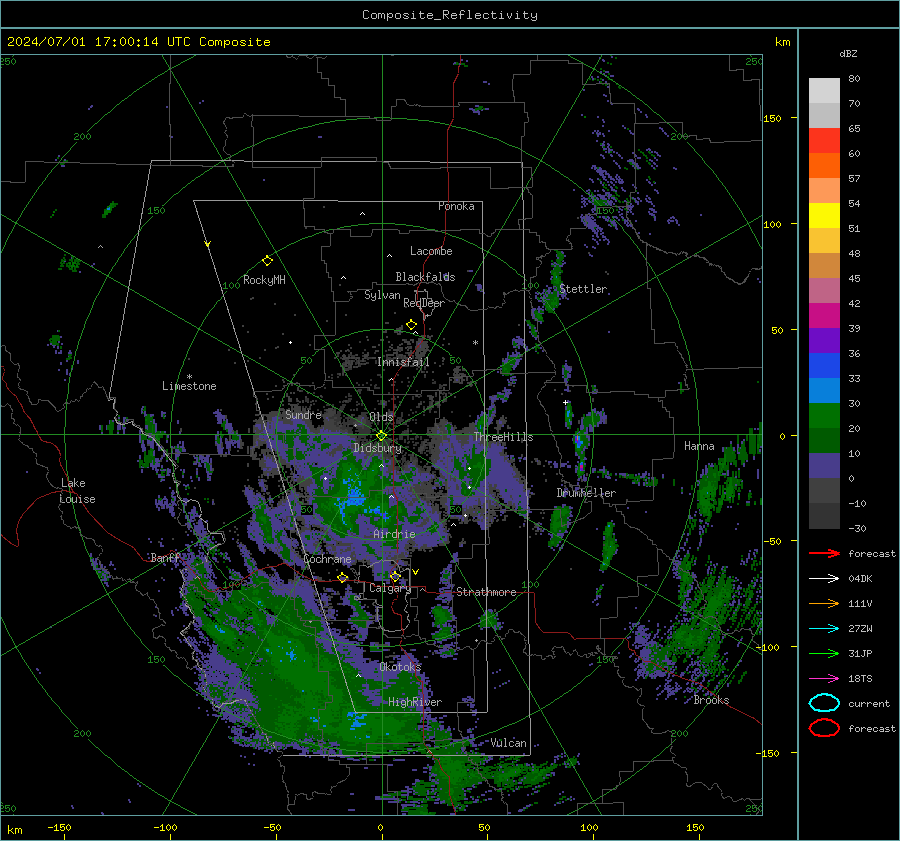Click the Lacombe city label
900x841 pixels.
pyautogui.click(x=431, y=251)
